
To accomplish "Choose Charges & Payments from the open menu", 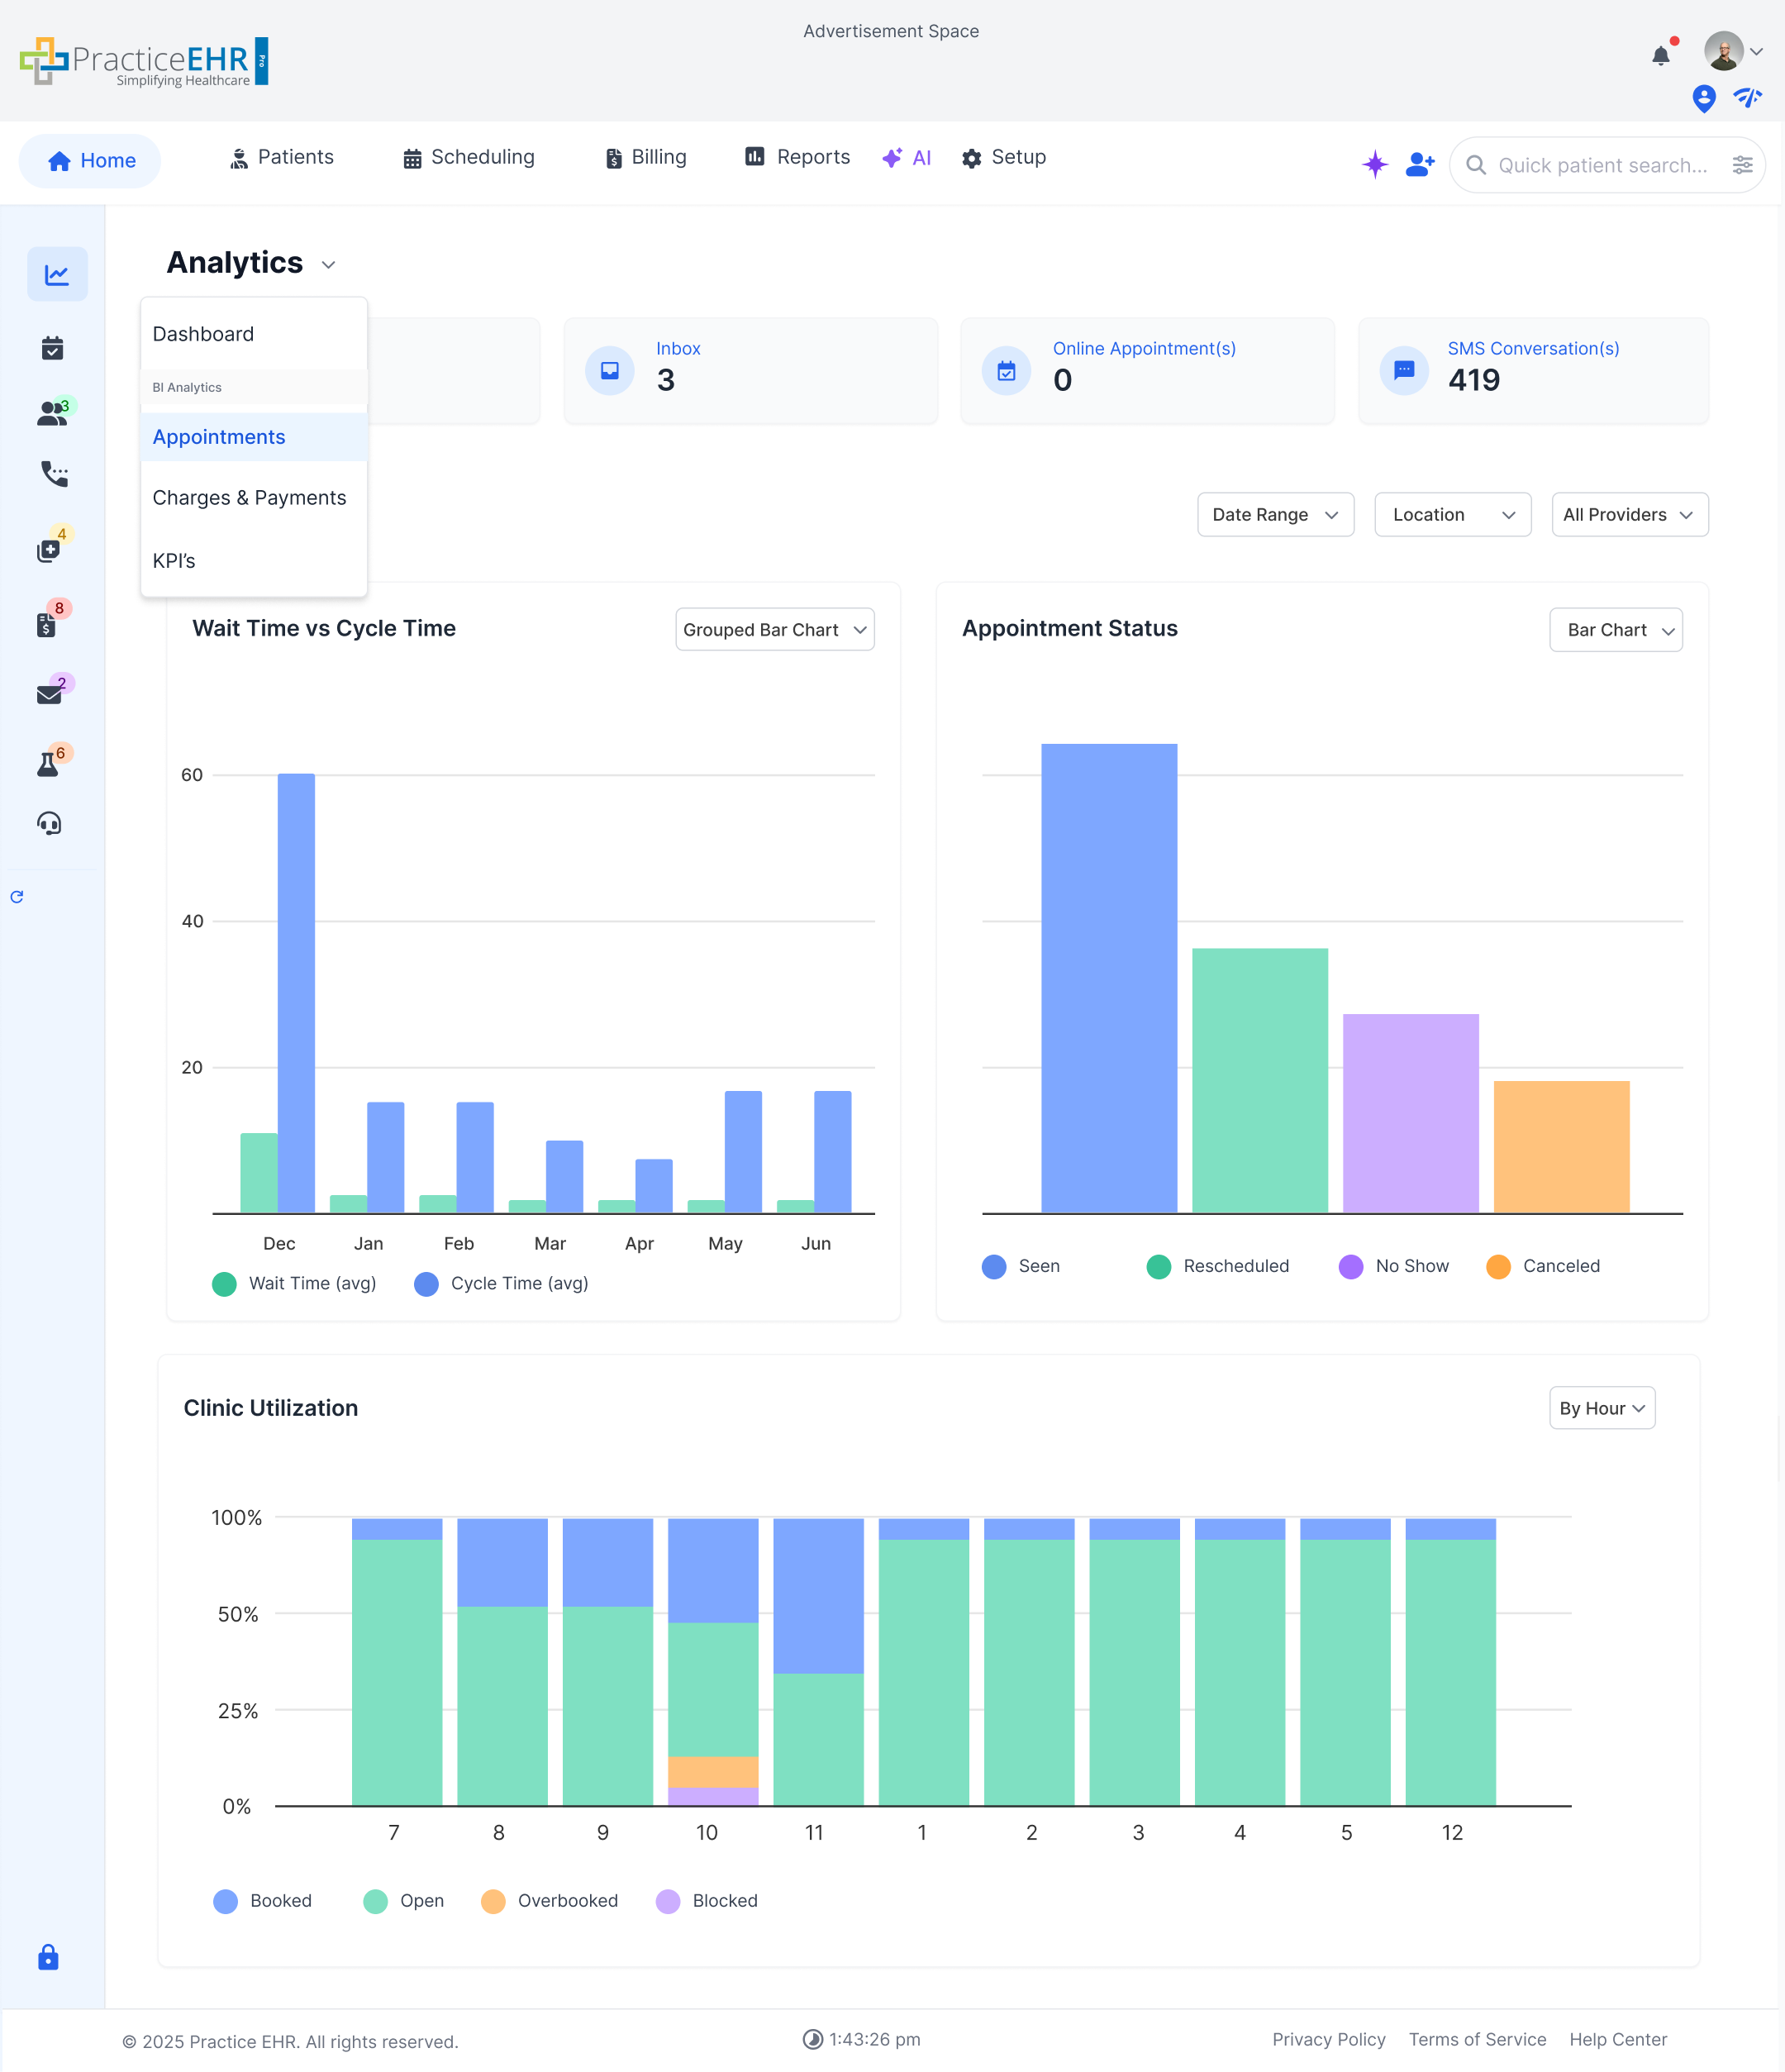I will 250,497.
